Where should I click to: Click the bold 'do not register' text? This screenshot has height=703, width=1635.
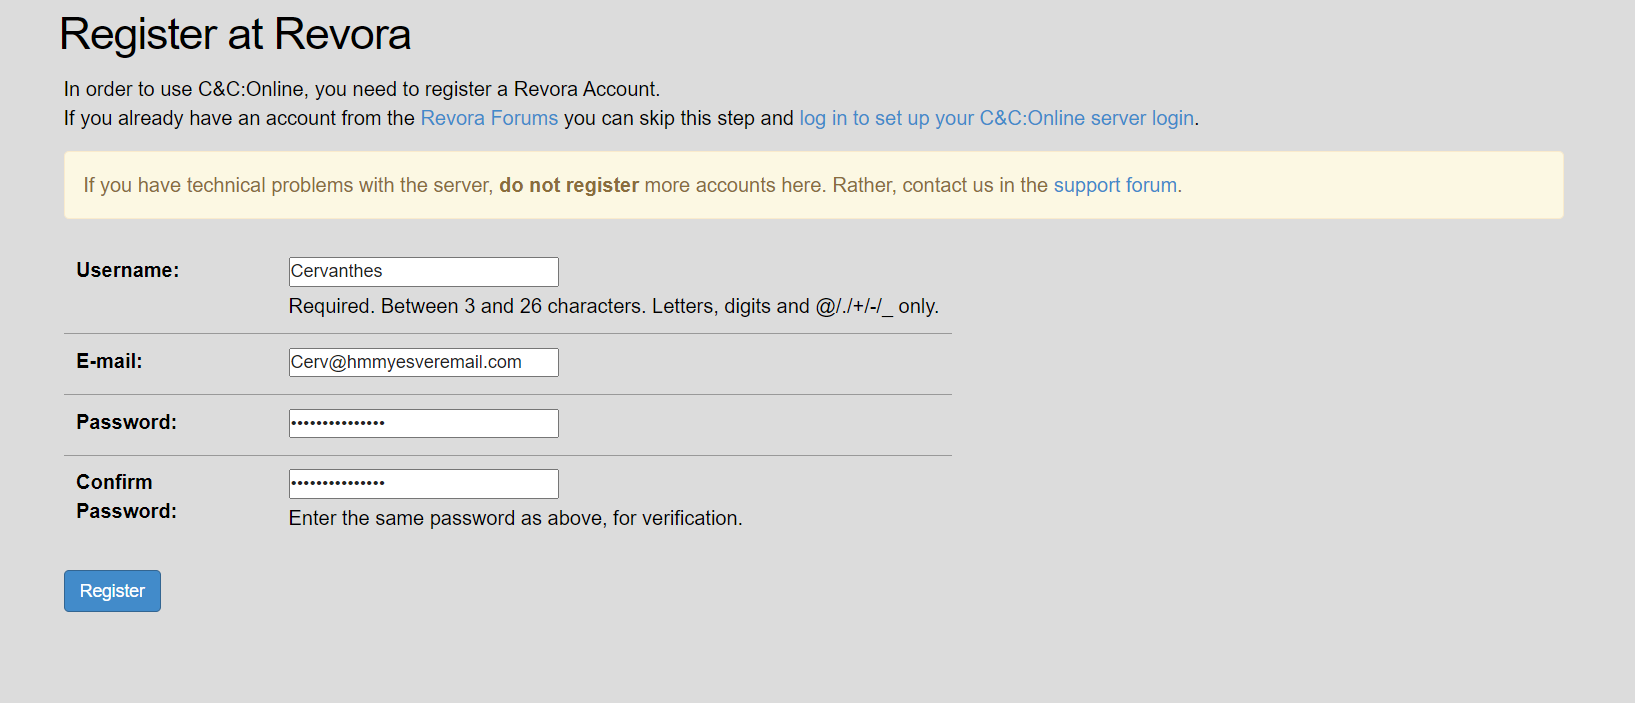pos(568,185)
